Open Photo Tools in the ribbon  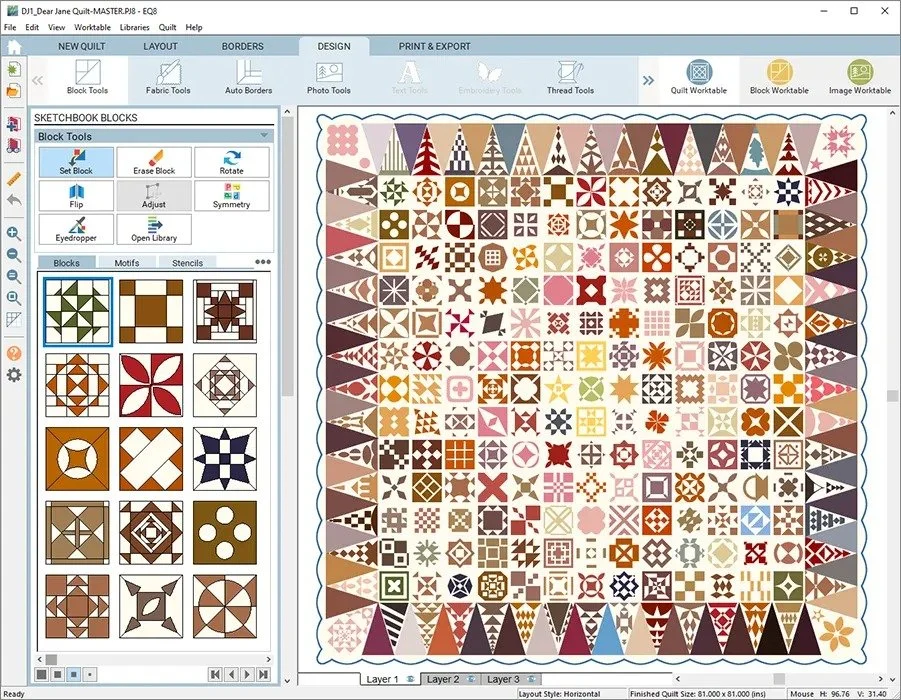[329, 78]
